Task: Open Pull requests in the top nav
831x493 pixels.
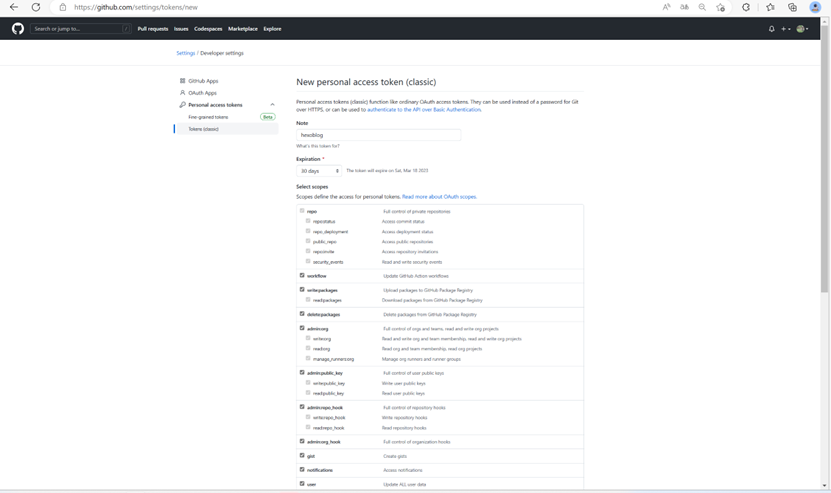Action: (x=153, y=29)
